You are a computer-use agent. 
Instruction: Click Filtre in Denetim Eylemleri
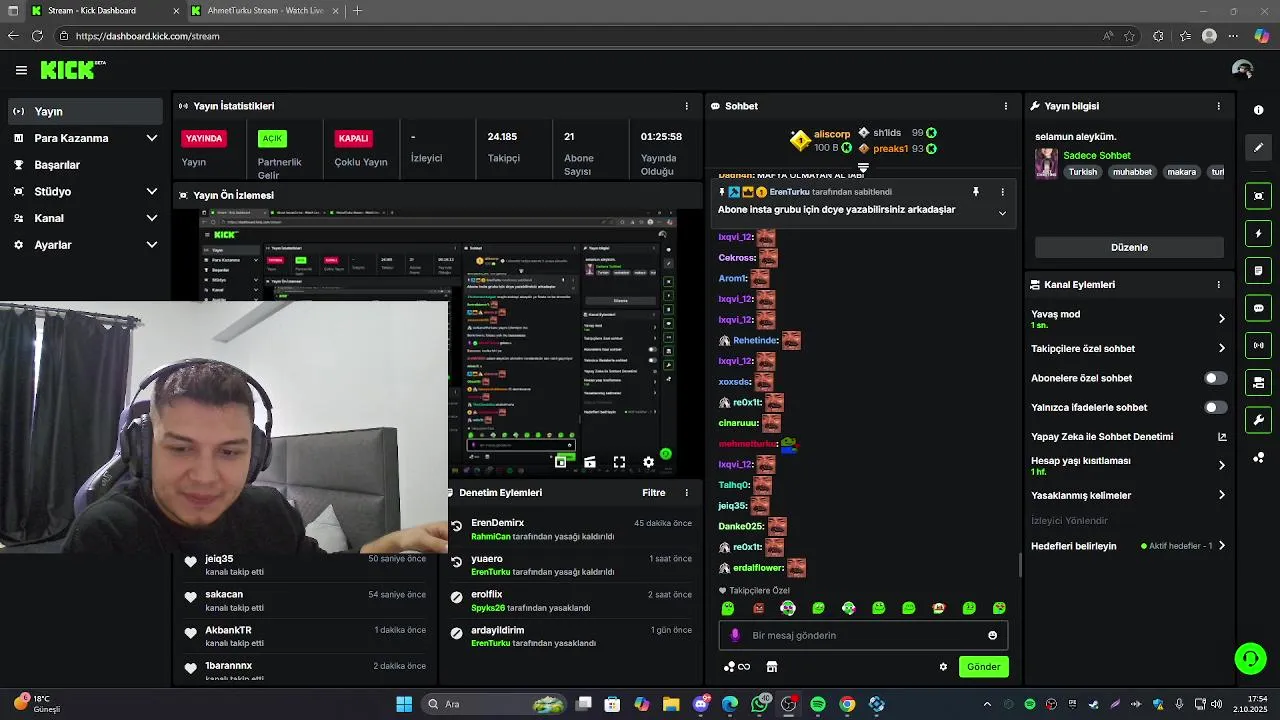[x=654, y=493]
